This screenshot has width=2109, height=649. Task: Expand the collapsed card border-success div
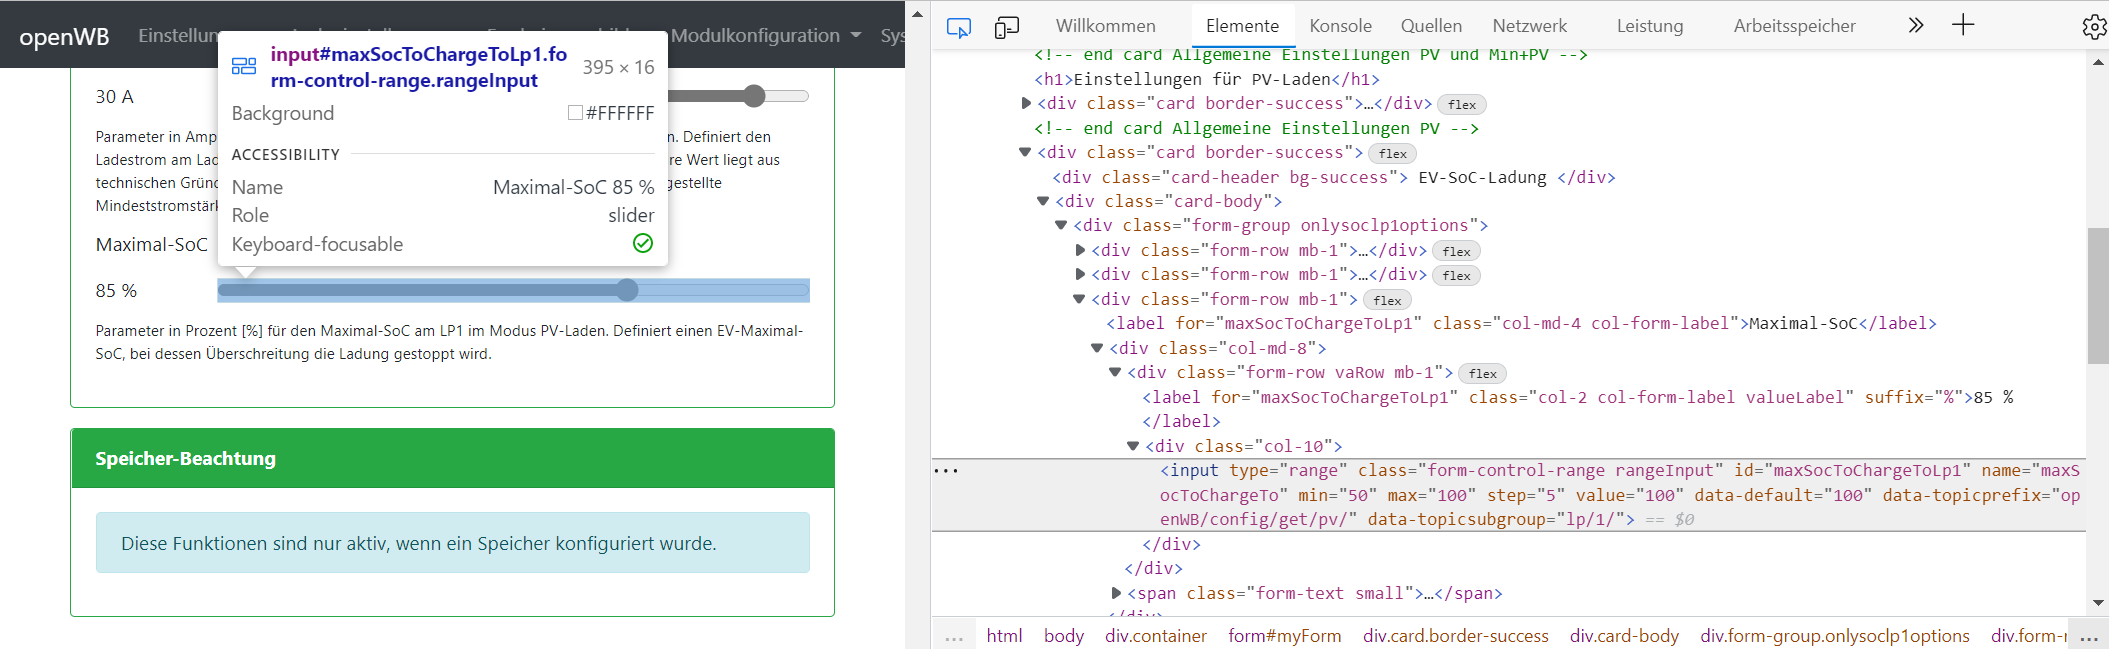coord(1026,103)
